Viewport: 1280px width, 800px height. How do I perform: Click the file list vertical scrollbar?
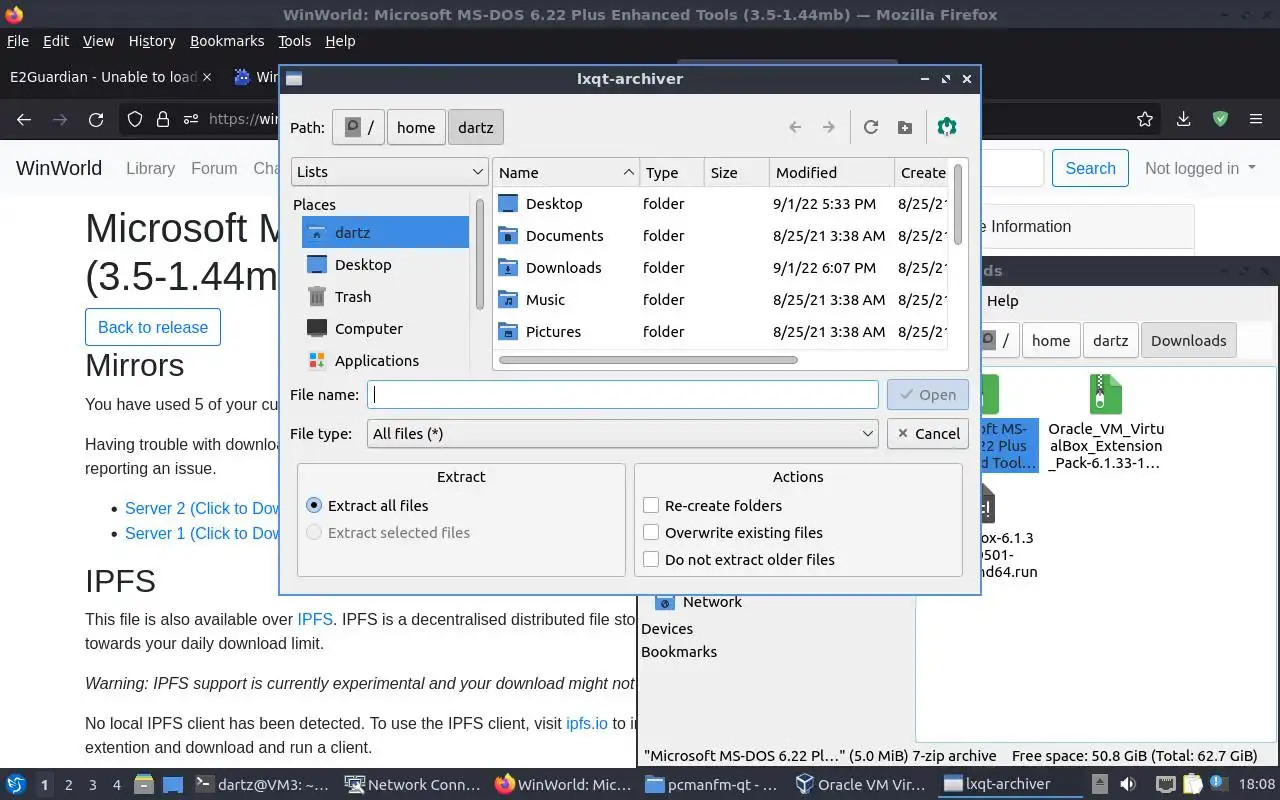958,205
